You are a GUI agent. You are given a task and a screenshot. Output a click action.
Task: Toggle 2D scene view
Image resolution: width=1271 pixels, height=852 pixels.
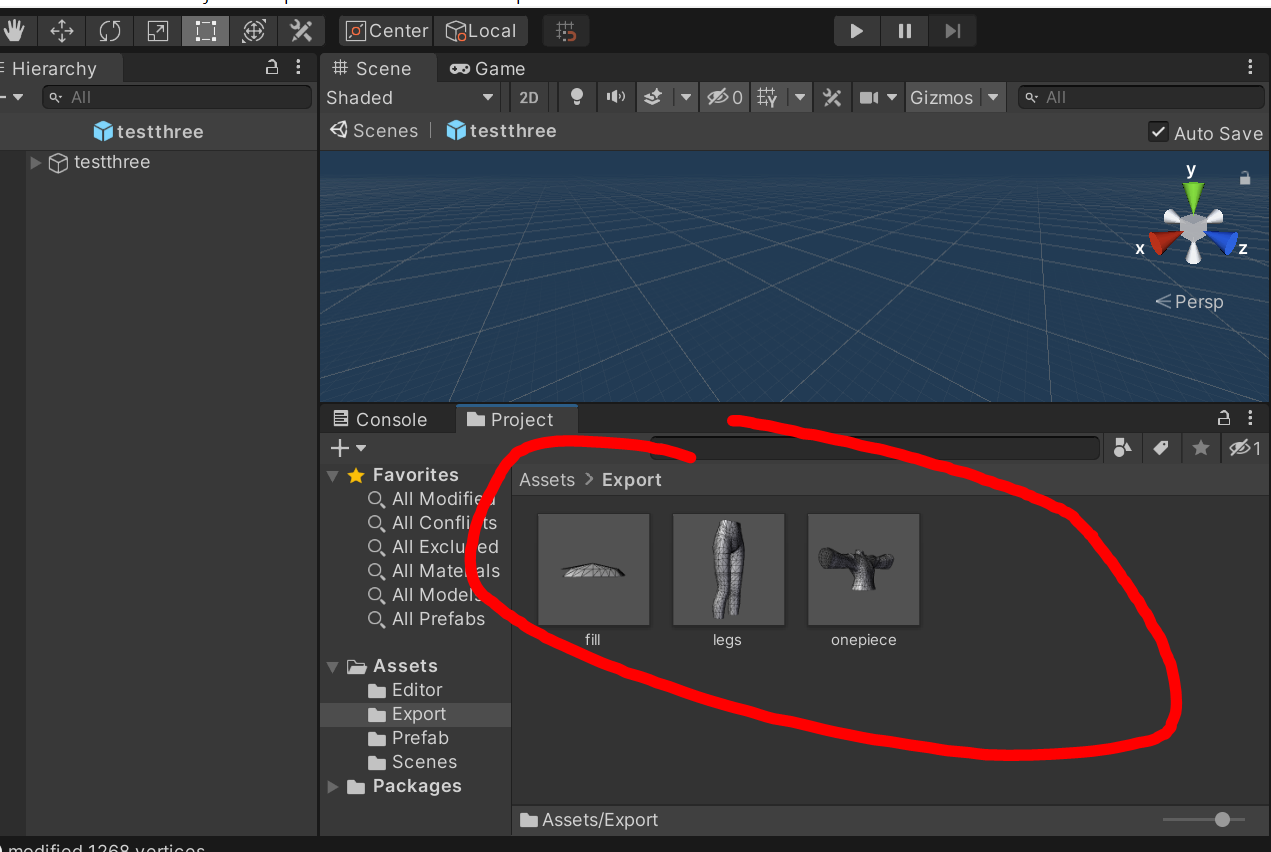tap(529, 97)
